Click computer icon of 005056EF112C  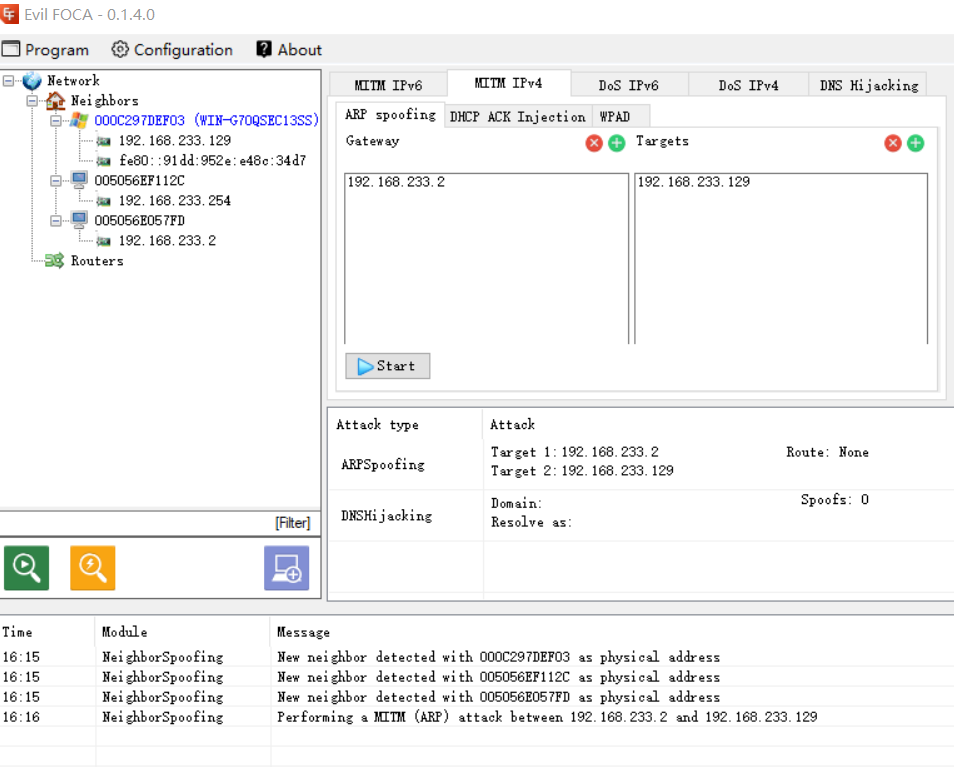[x=79, y=180]
